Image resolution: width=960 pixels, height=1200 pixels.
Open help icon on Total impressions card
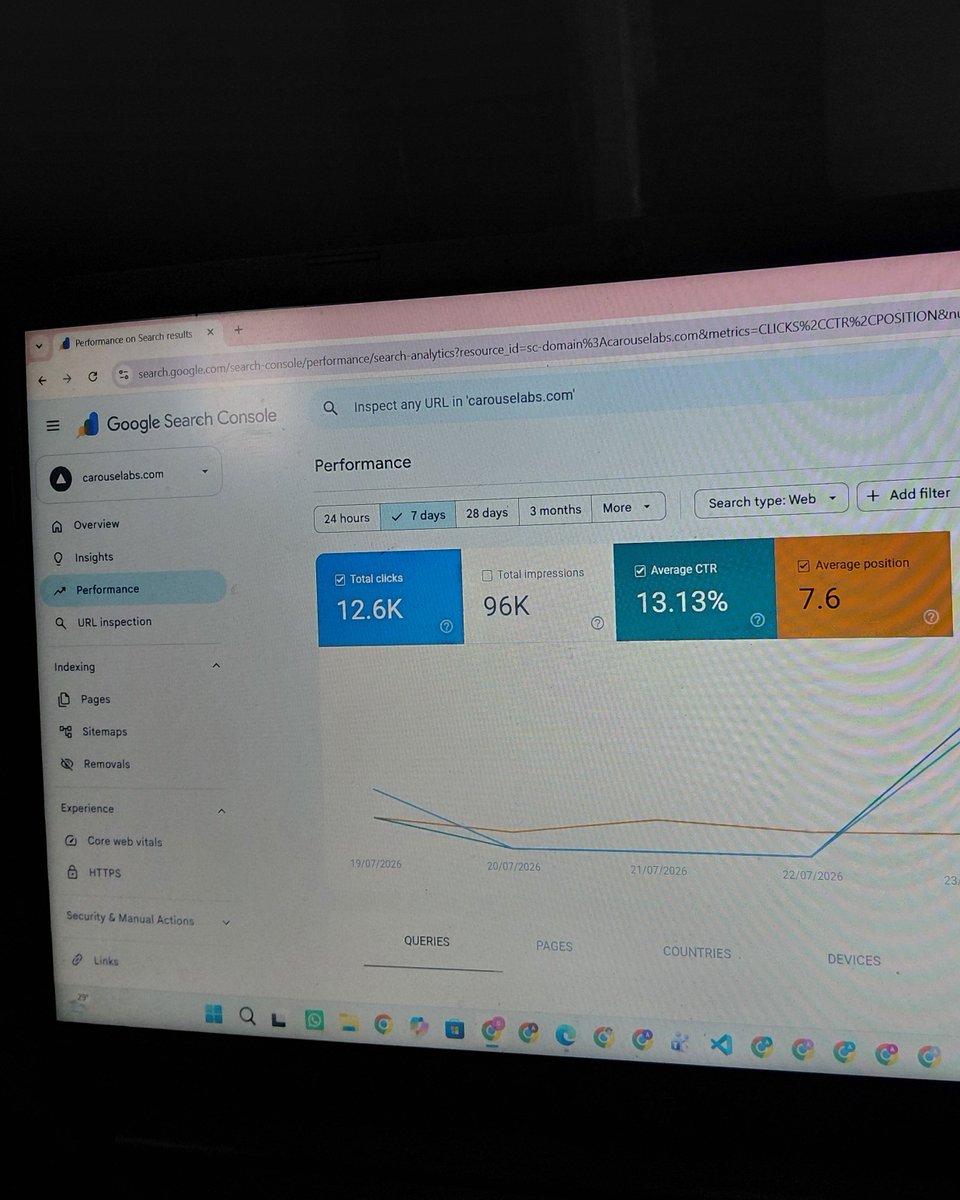(x=597, y=622)
